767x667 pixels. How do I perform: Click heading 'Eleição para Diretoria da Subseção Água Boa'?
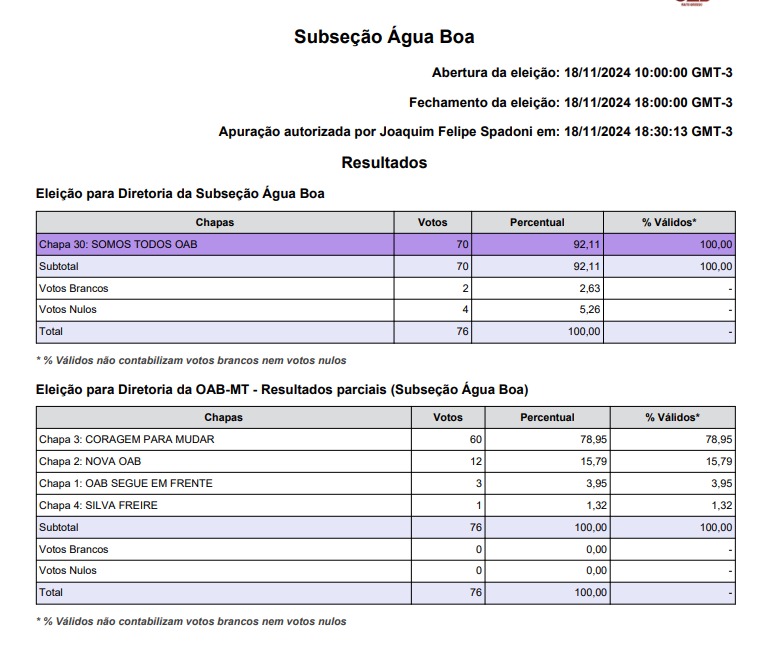180,194
